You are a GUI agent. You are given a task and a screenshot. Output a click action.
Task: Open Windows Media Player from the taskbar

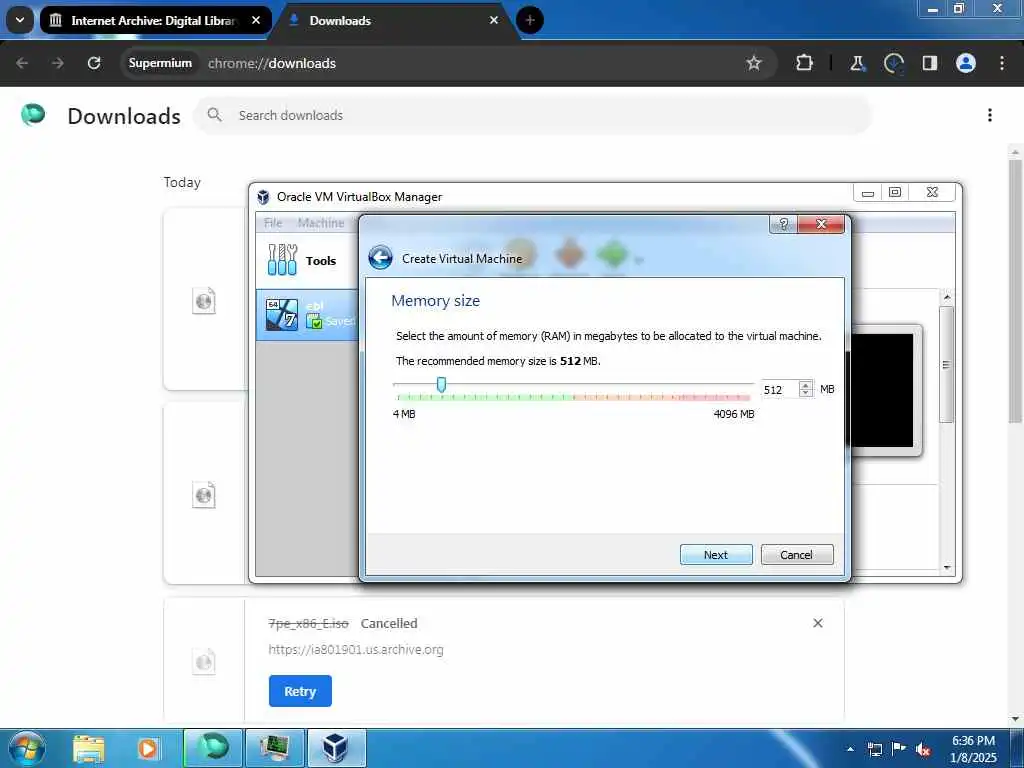tap(148, 748)
